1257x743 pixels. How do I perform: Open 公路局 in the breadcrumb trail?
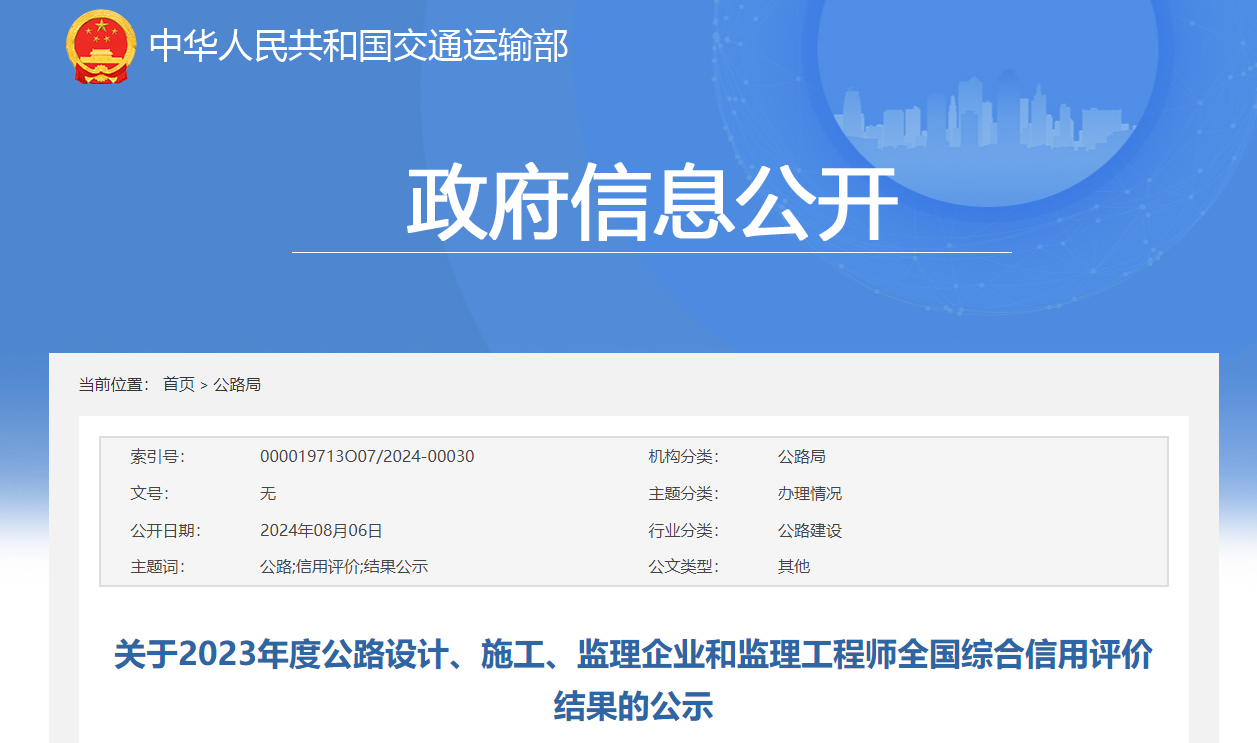(x=237, y=384)
